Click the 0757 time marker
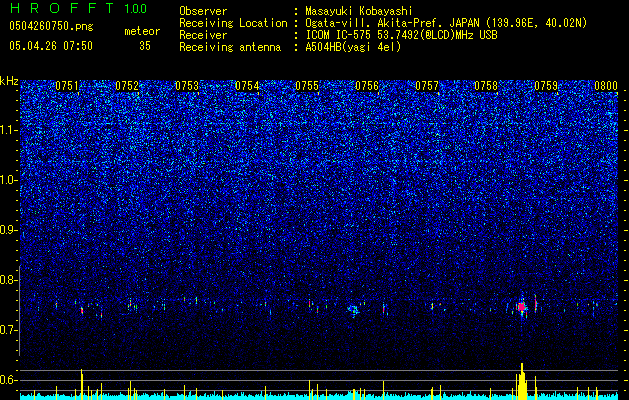629x400 pixels. [427, 86]
